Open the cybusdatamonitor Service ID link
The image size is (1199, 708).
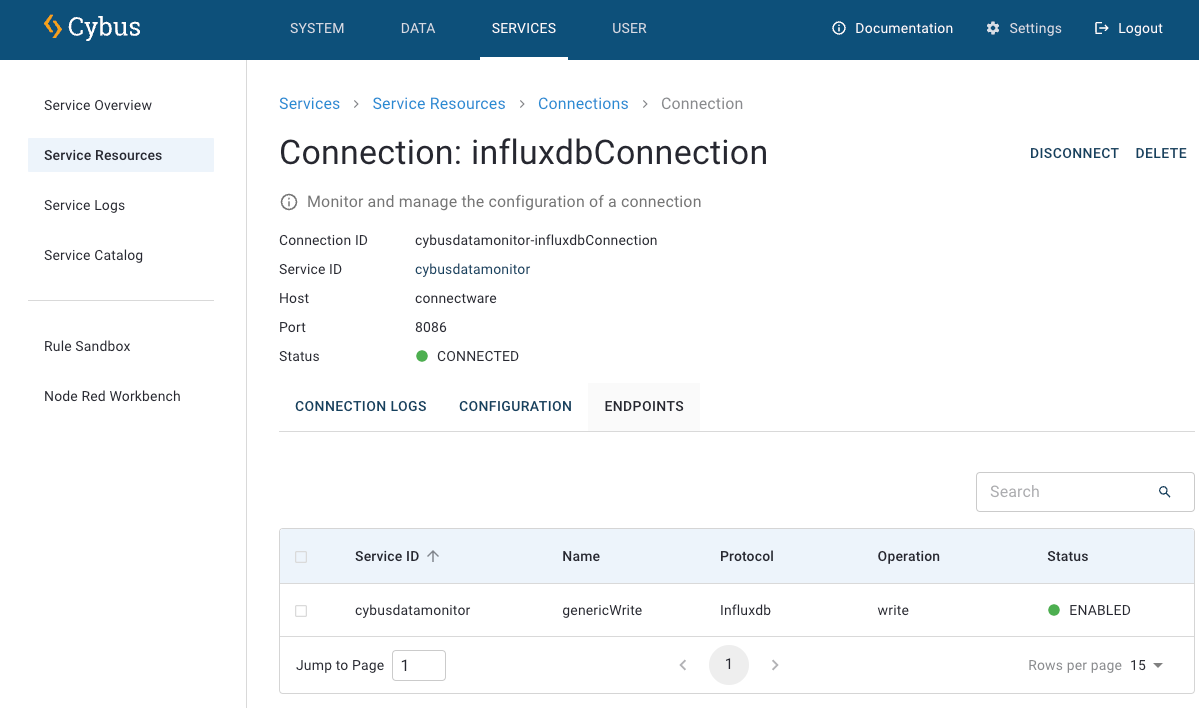(472, 269)
